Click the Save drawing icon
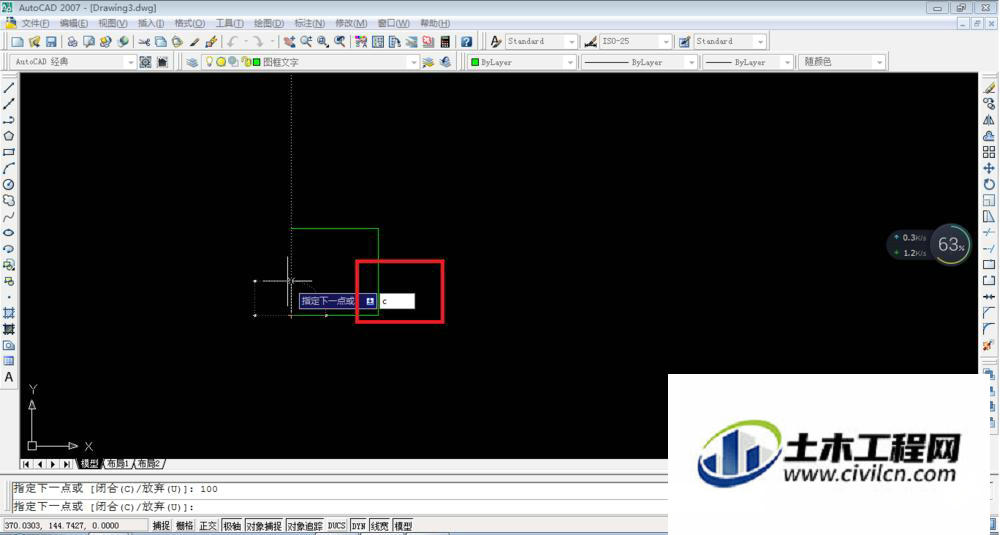This screenshot has height=535, width=1000. [51, 41]
